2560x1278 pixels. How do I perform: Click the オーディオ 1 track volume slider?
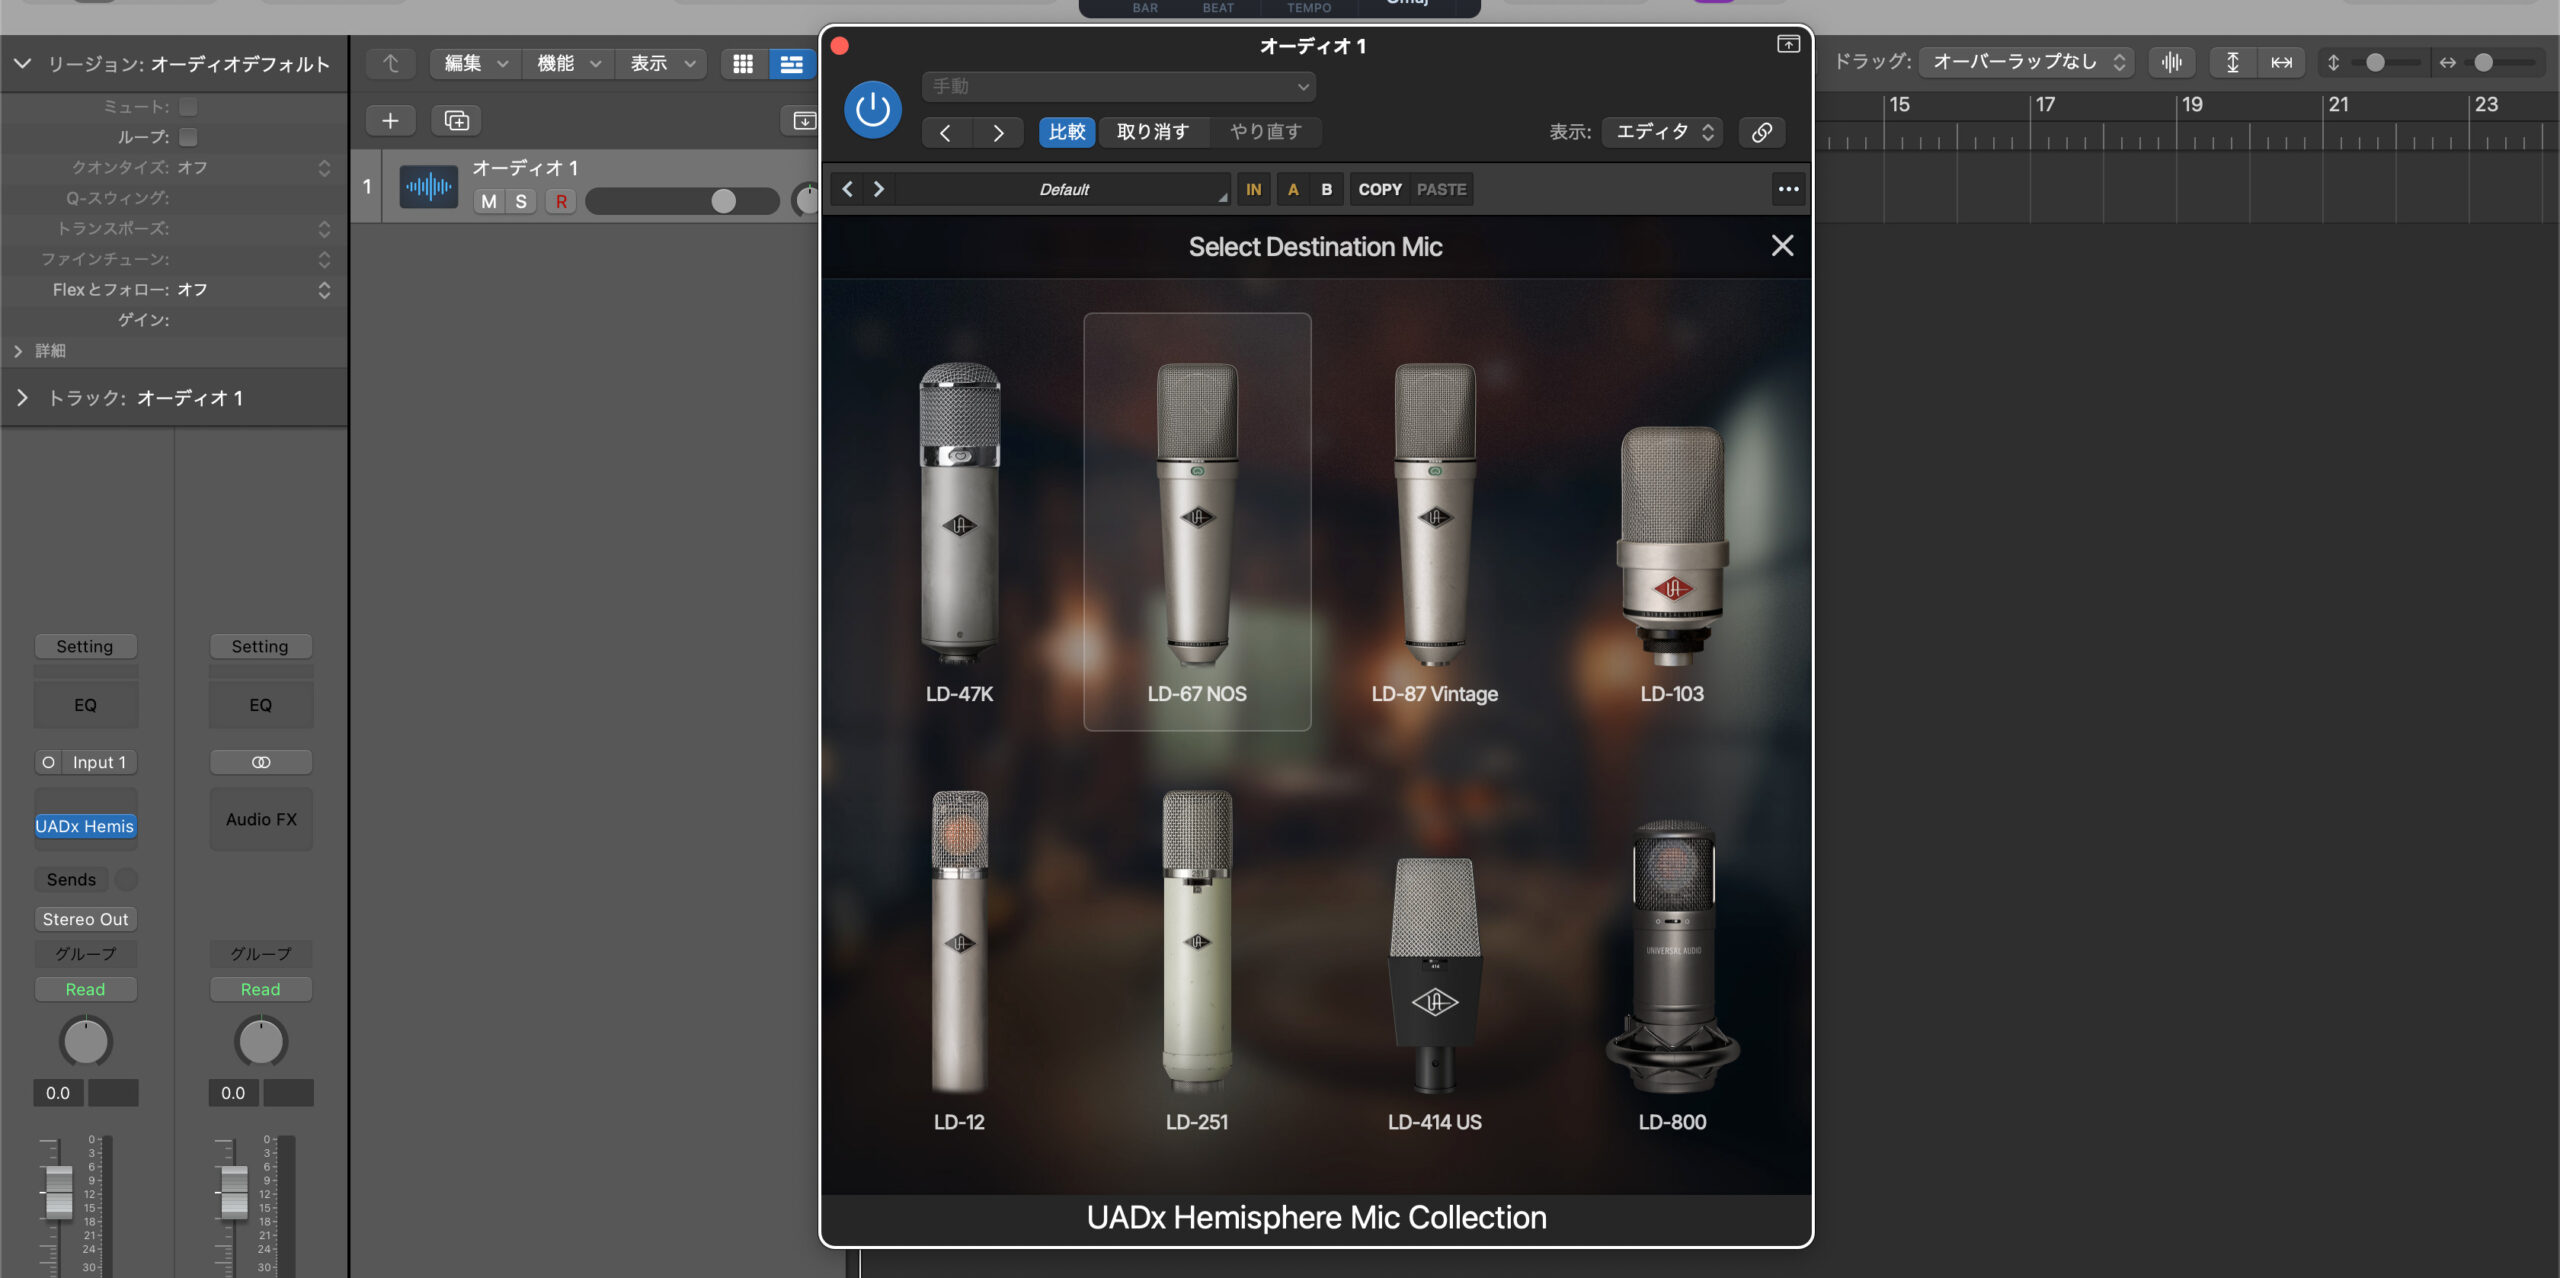tap(682, 201)
